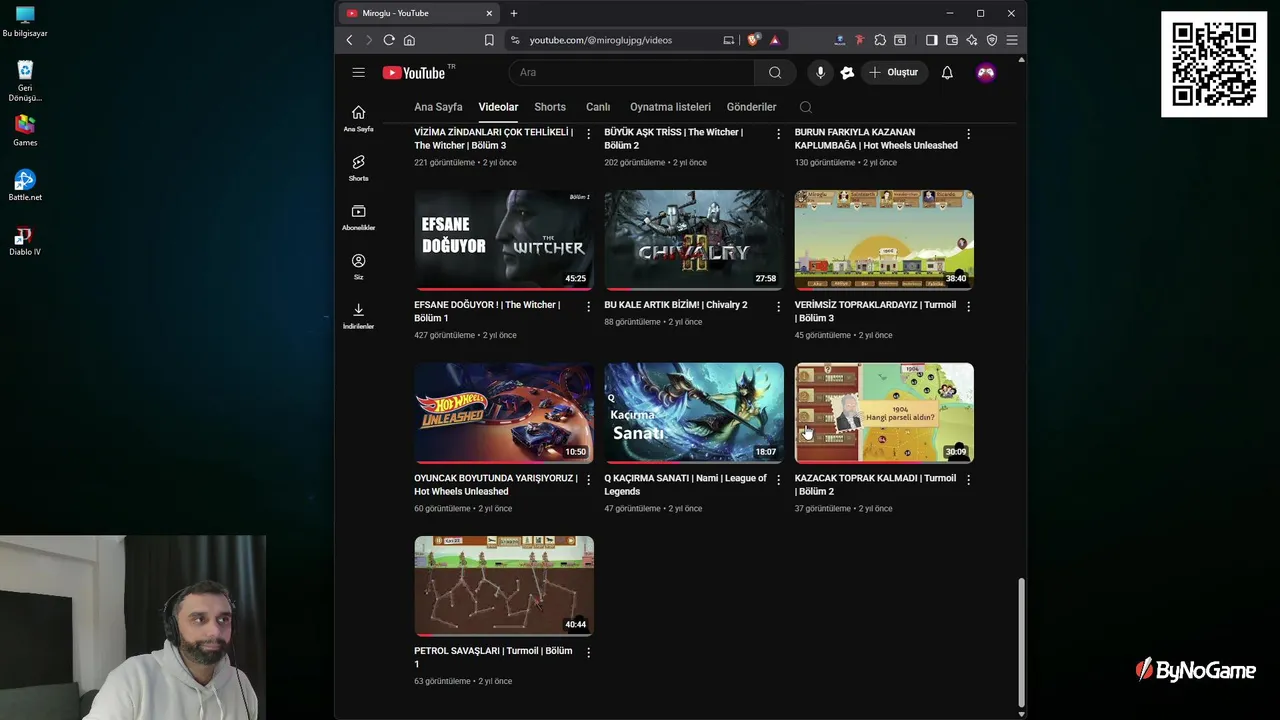Open the AI sparkle icon beside microphone
Screen dimensions: 1280x720
(847, 72)
